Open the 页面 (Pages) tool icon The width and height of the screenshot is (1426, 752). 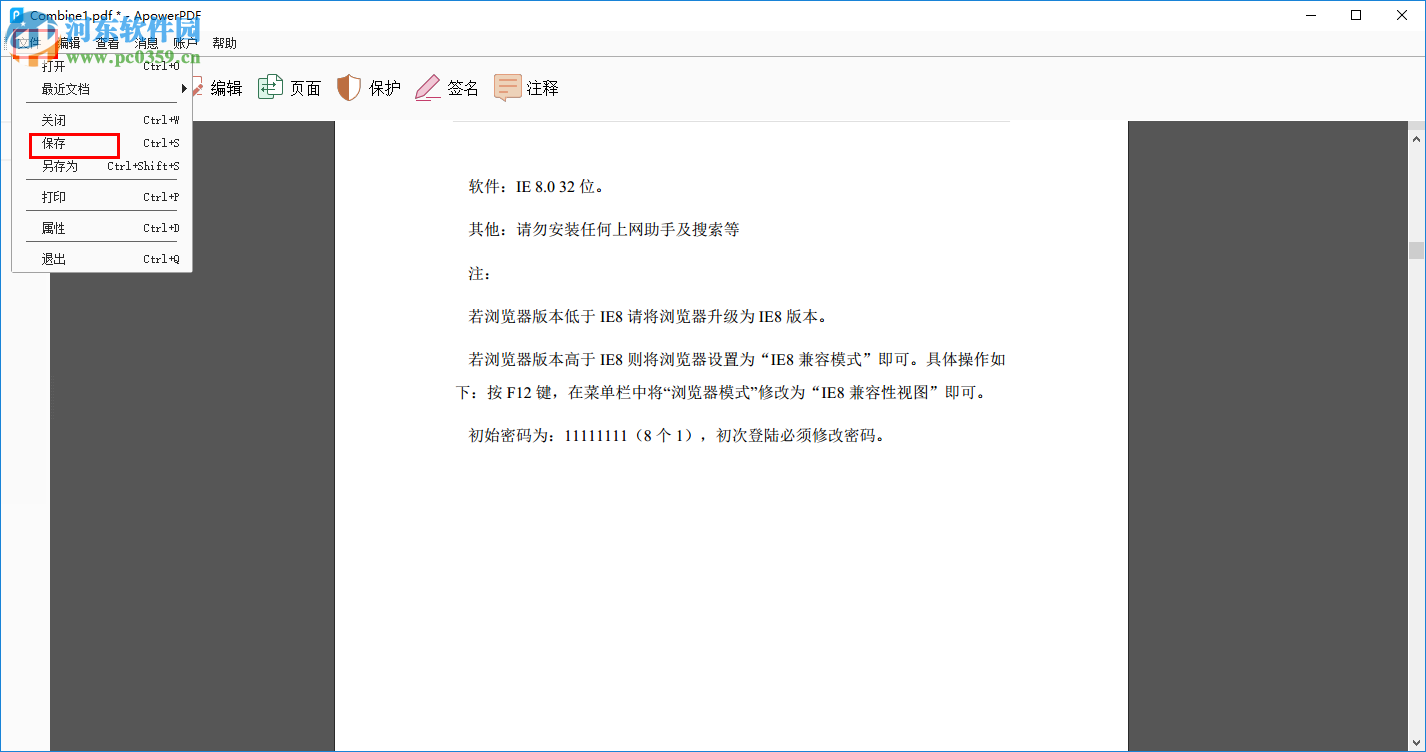pyautogui.click(x=270, y=87)
